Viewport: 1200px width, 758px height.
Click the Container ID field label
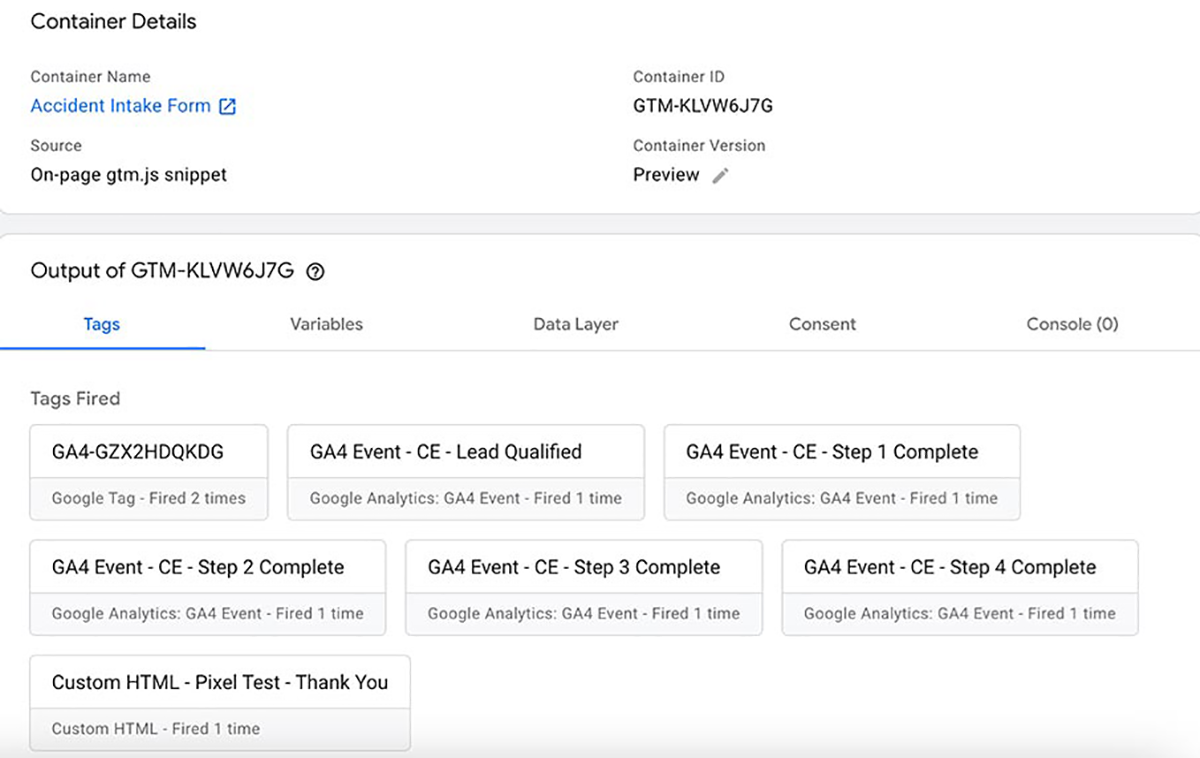[679, 77]
